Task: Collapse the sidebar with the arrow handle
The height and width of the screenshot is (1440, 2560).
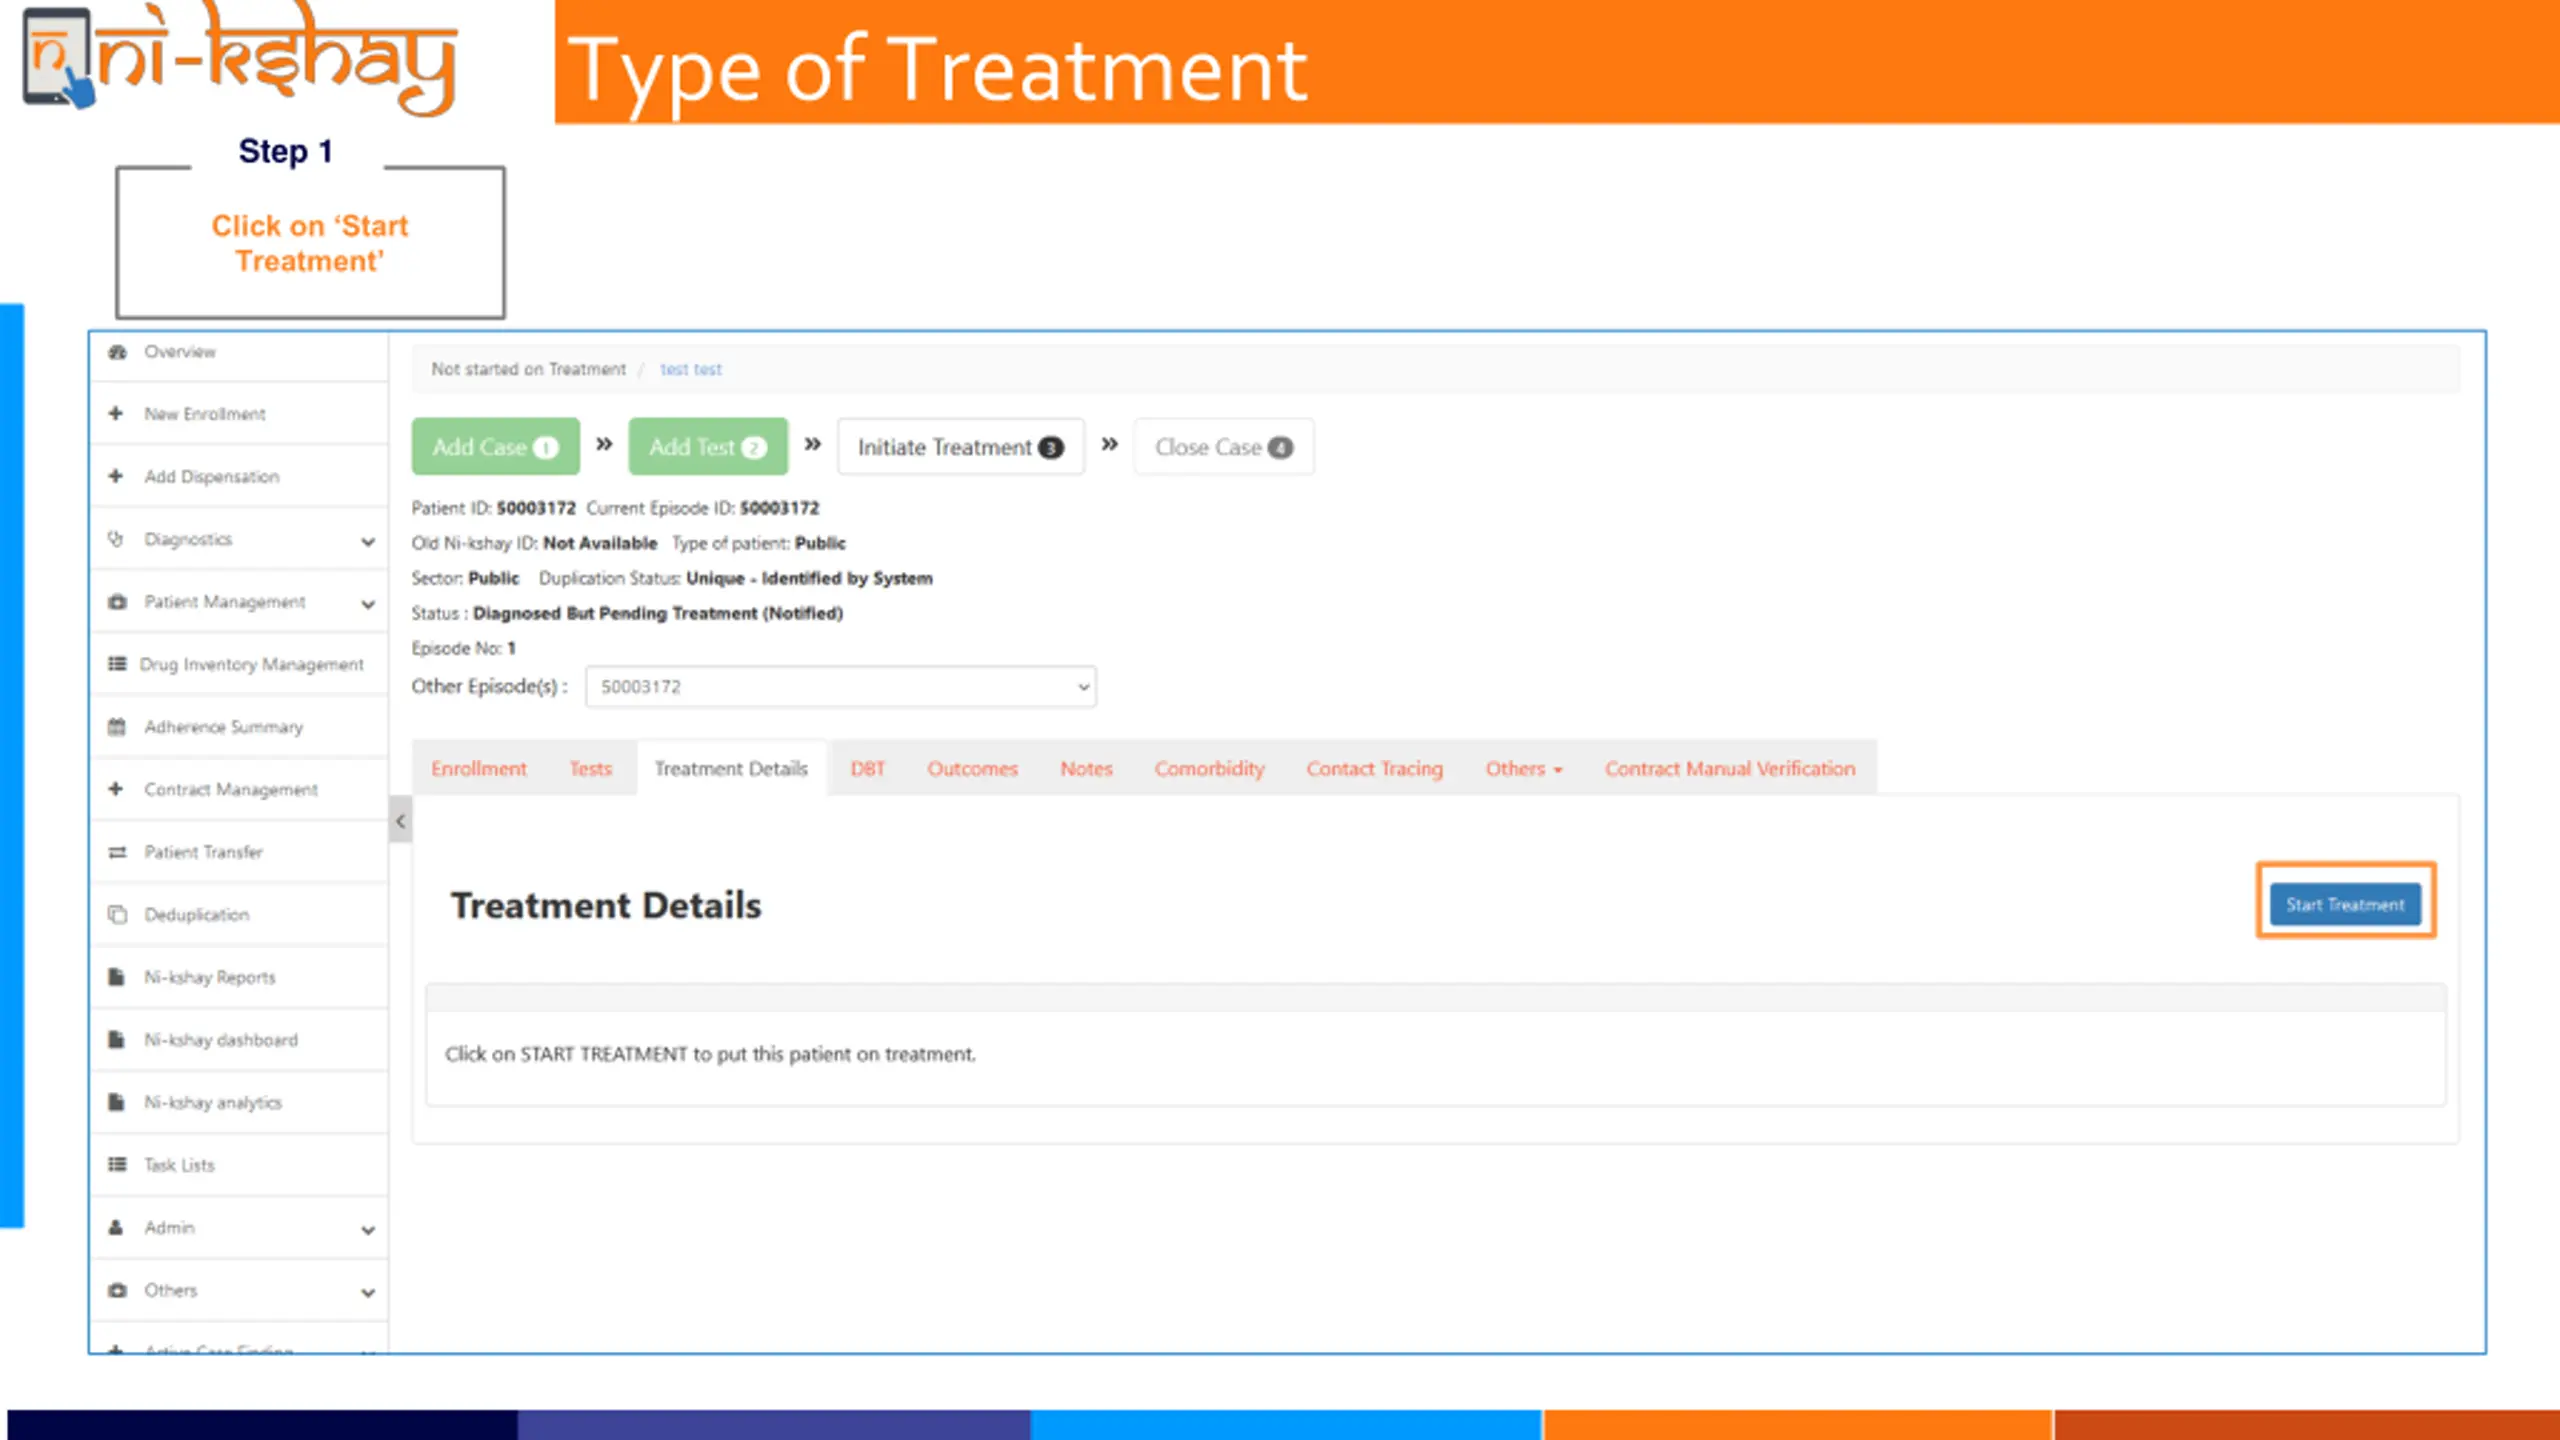Action: (400, 821)
